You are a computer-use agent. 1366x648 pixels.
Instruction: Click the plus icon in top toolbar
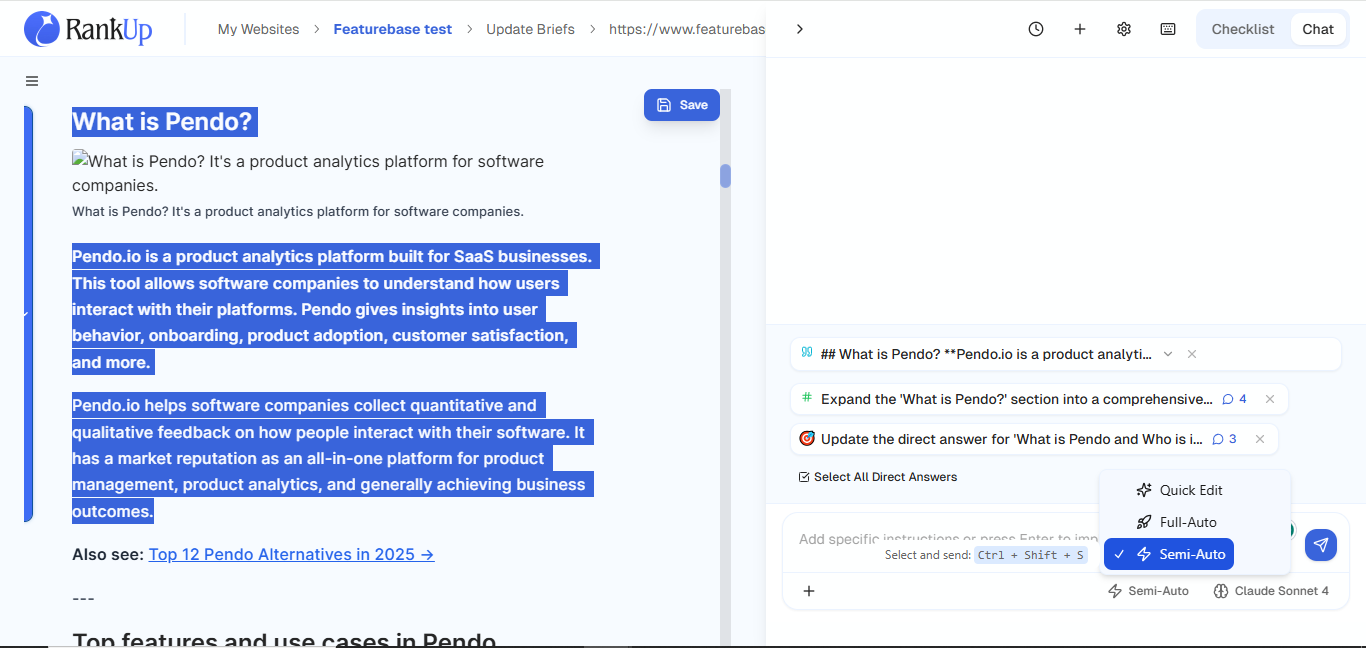pyautogui.click(x=1080, y=29)
